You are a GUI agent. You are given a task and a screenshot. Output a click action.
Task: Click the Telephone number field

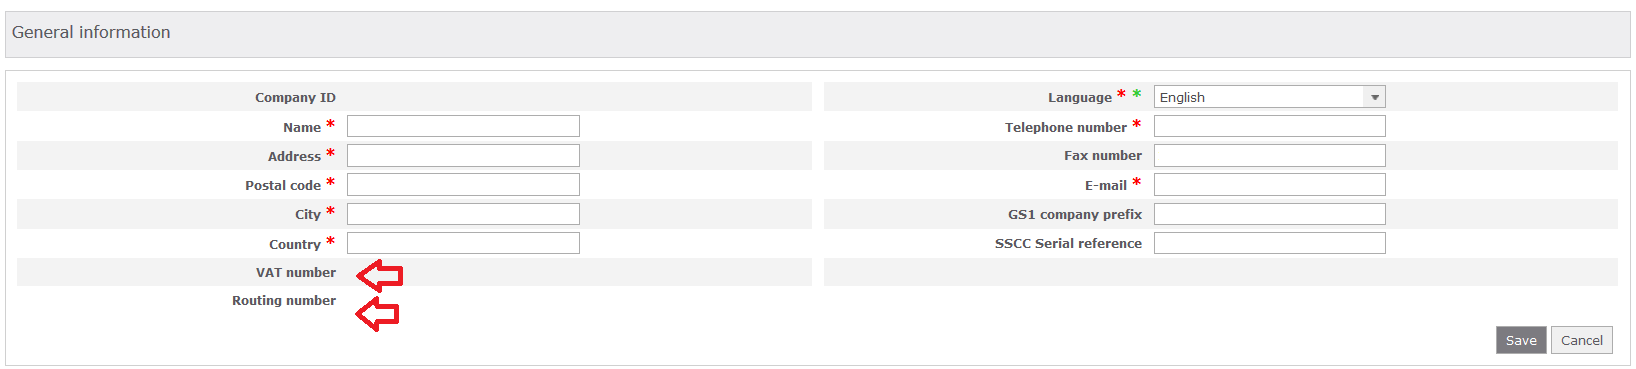click(1269, 126)
